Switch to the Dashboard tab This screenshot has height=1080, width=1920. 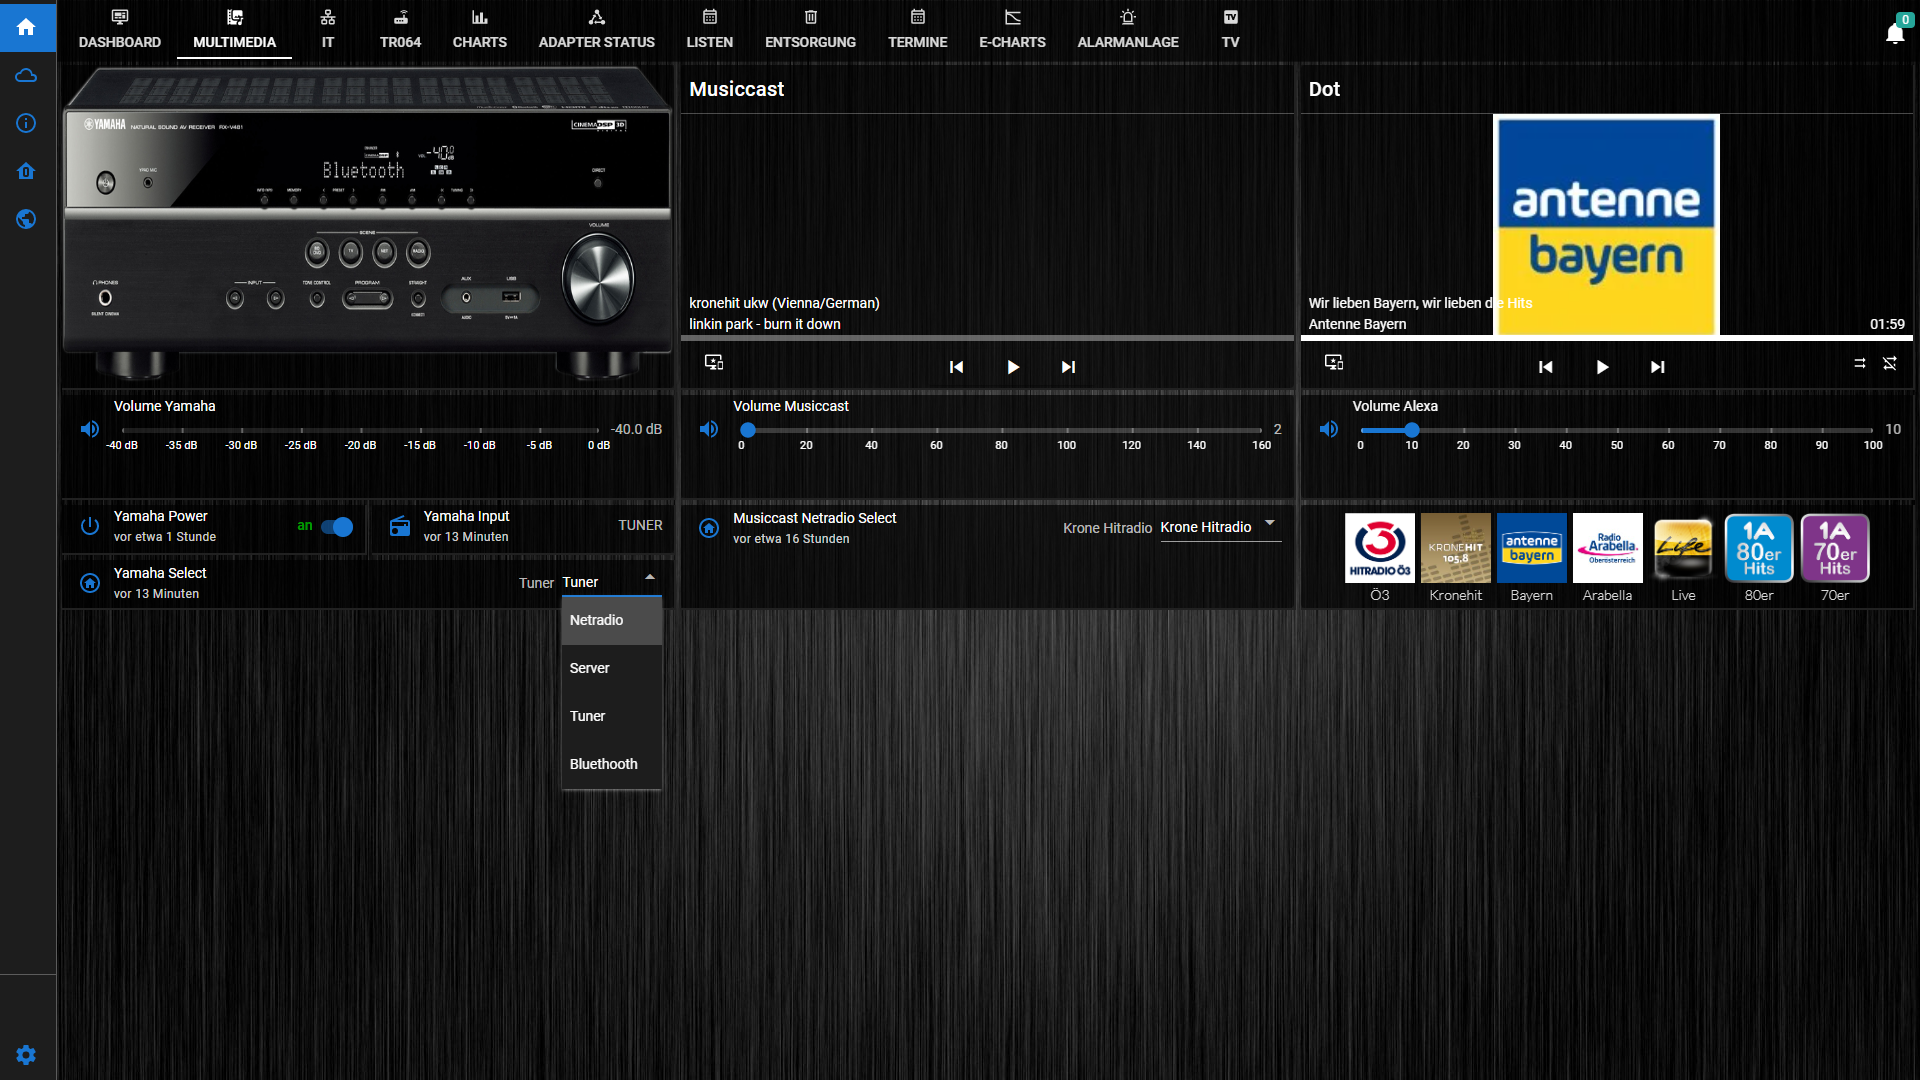pos(120,30)
